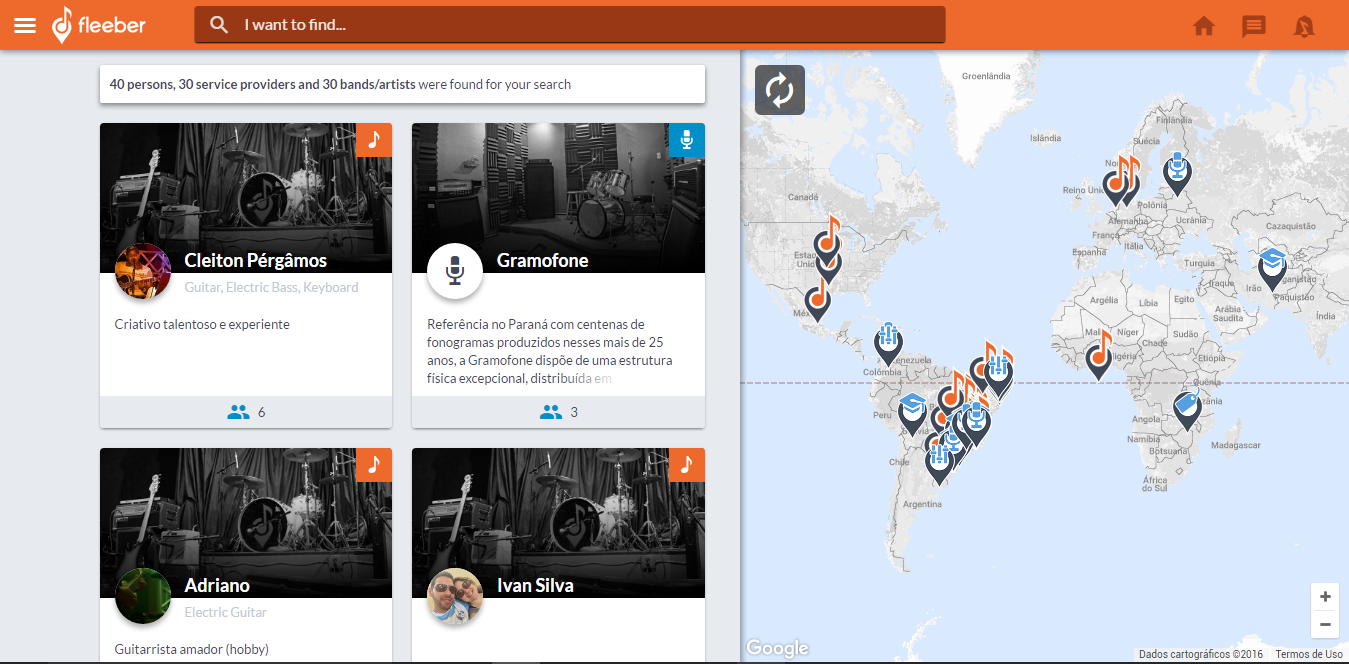Select the mixer marker near Chile and Argentina
The height and width of the screenshot is (664, 1349).
(x=938, y=463)
